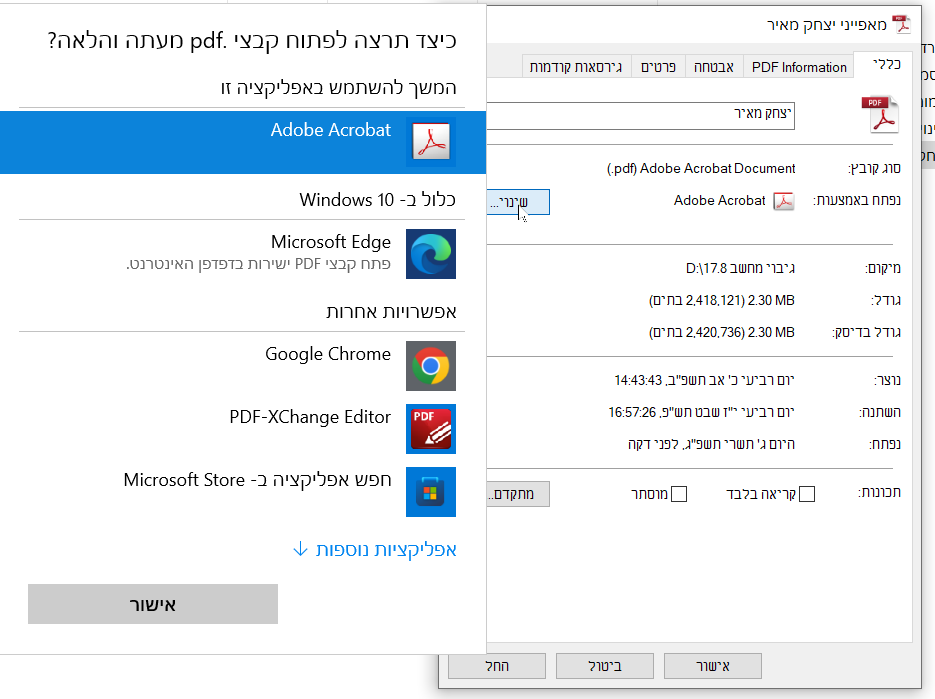935x699 pixels.
Task: Click the Edge description 'פתח קבצי PDF ישירות בדפדפן האינטרנט'
Action: (258, 264)
